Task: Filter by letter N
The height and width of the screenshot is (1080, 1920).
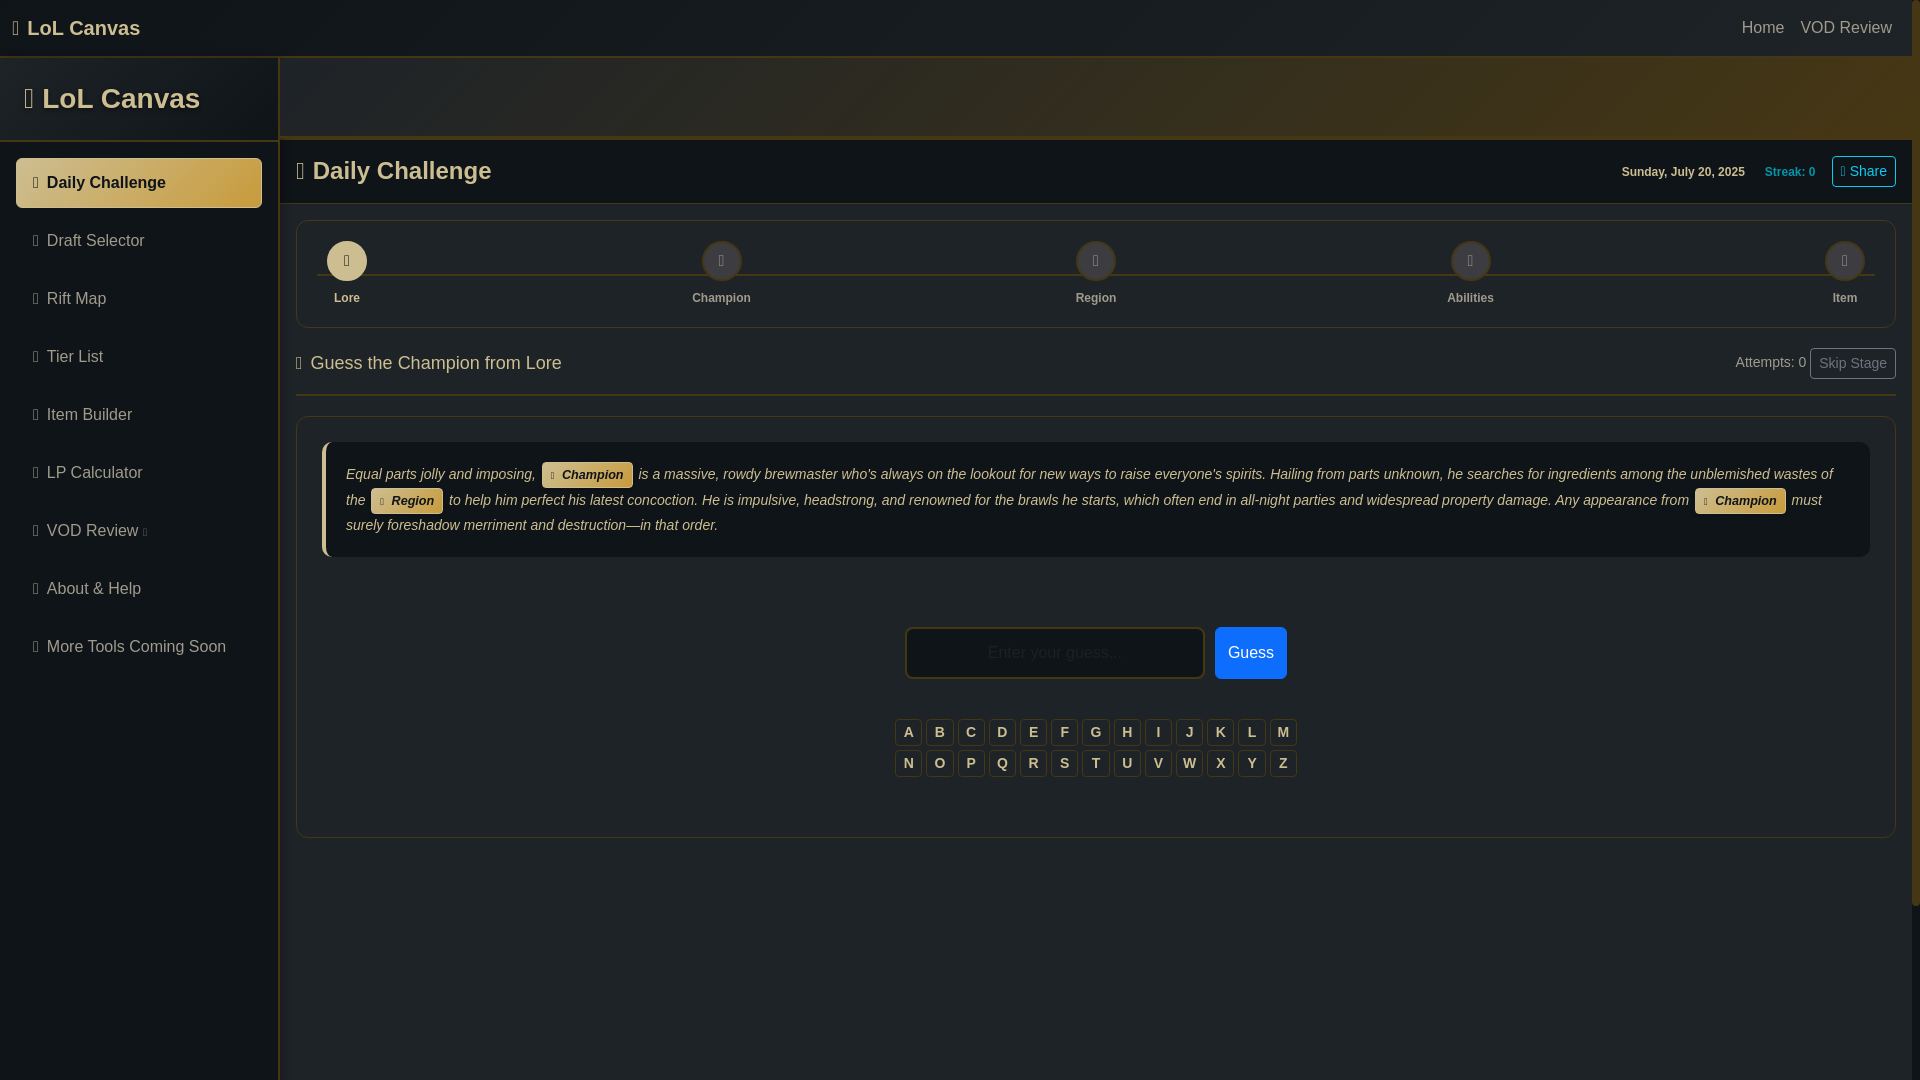Action: pos(908,763)
